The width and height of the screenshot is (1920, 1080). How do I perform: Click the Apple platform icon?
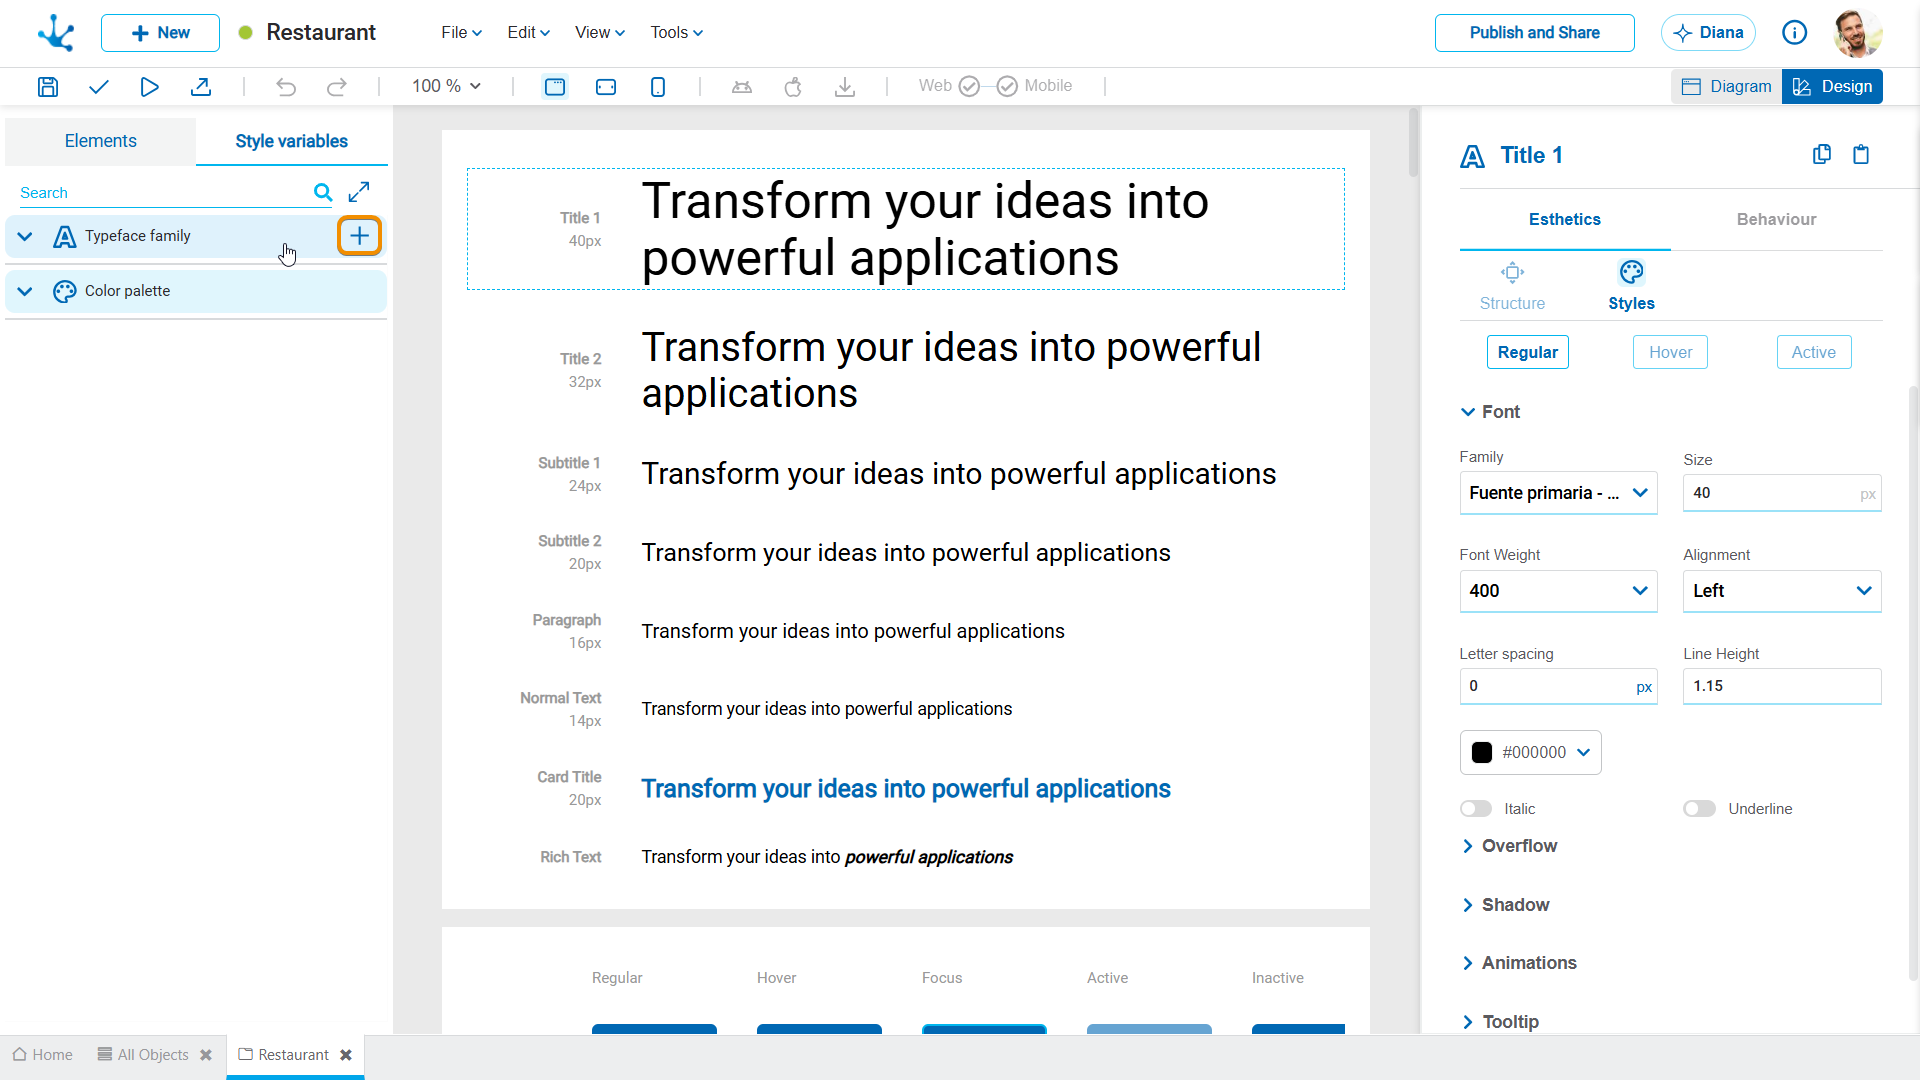pos(793,87)
